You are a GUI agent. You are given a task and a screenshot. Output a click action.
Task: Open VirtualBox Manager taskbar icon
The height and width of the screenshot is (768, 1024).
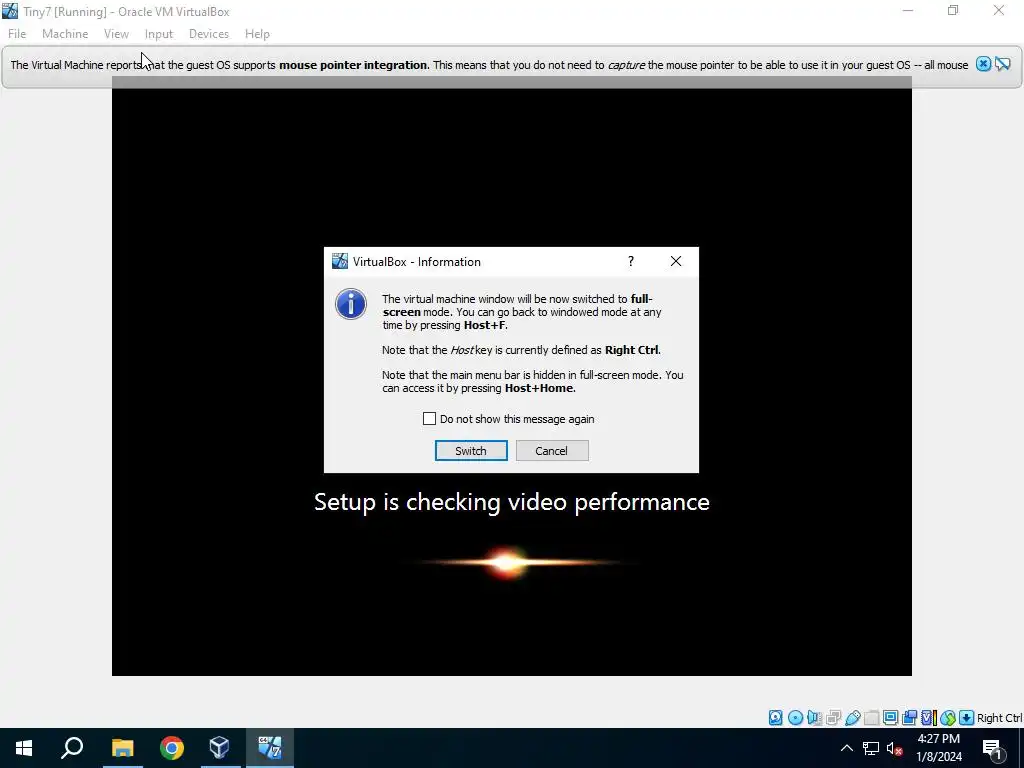point(219,748)
